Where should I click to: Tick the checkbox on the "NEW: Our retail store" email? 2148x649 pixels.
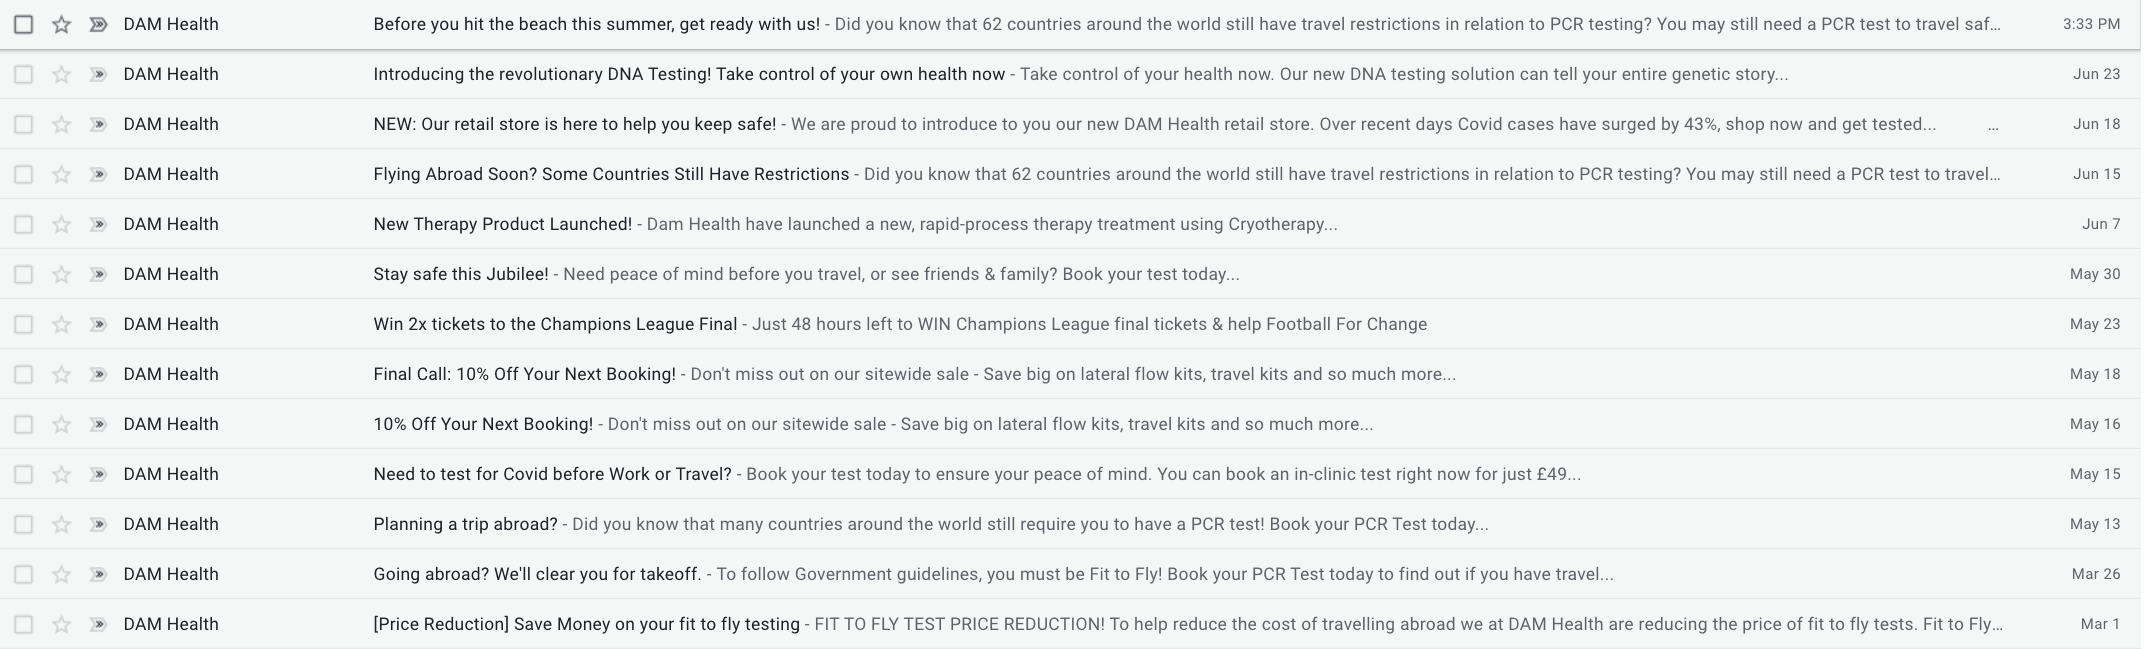click(x=24, y=124)
